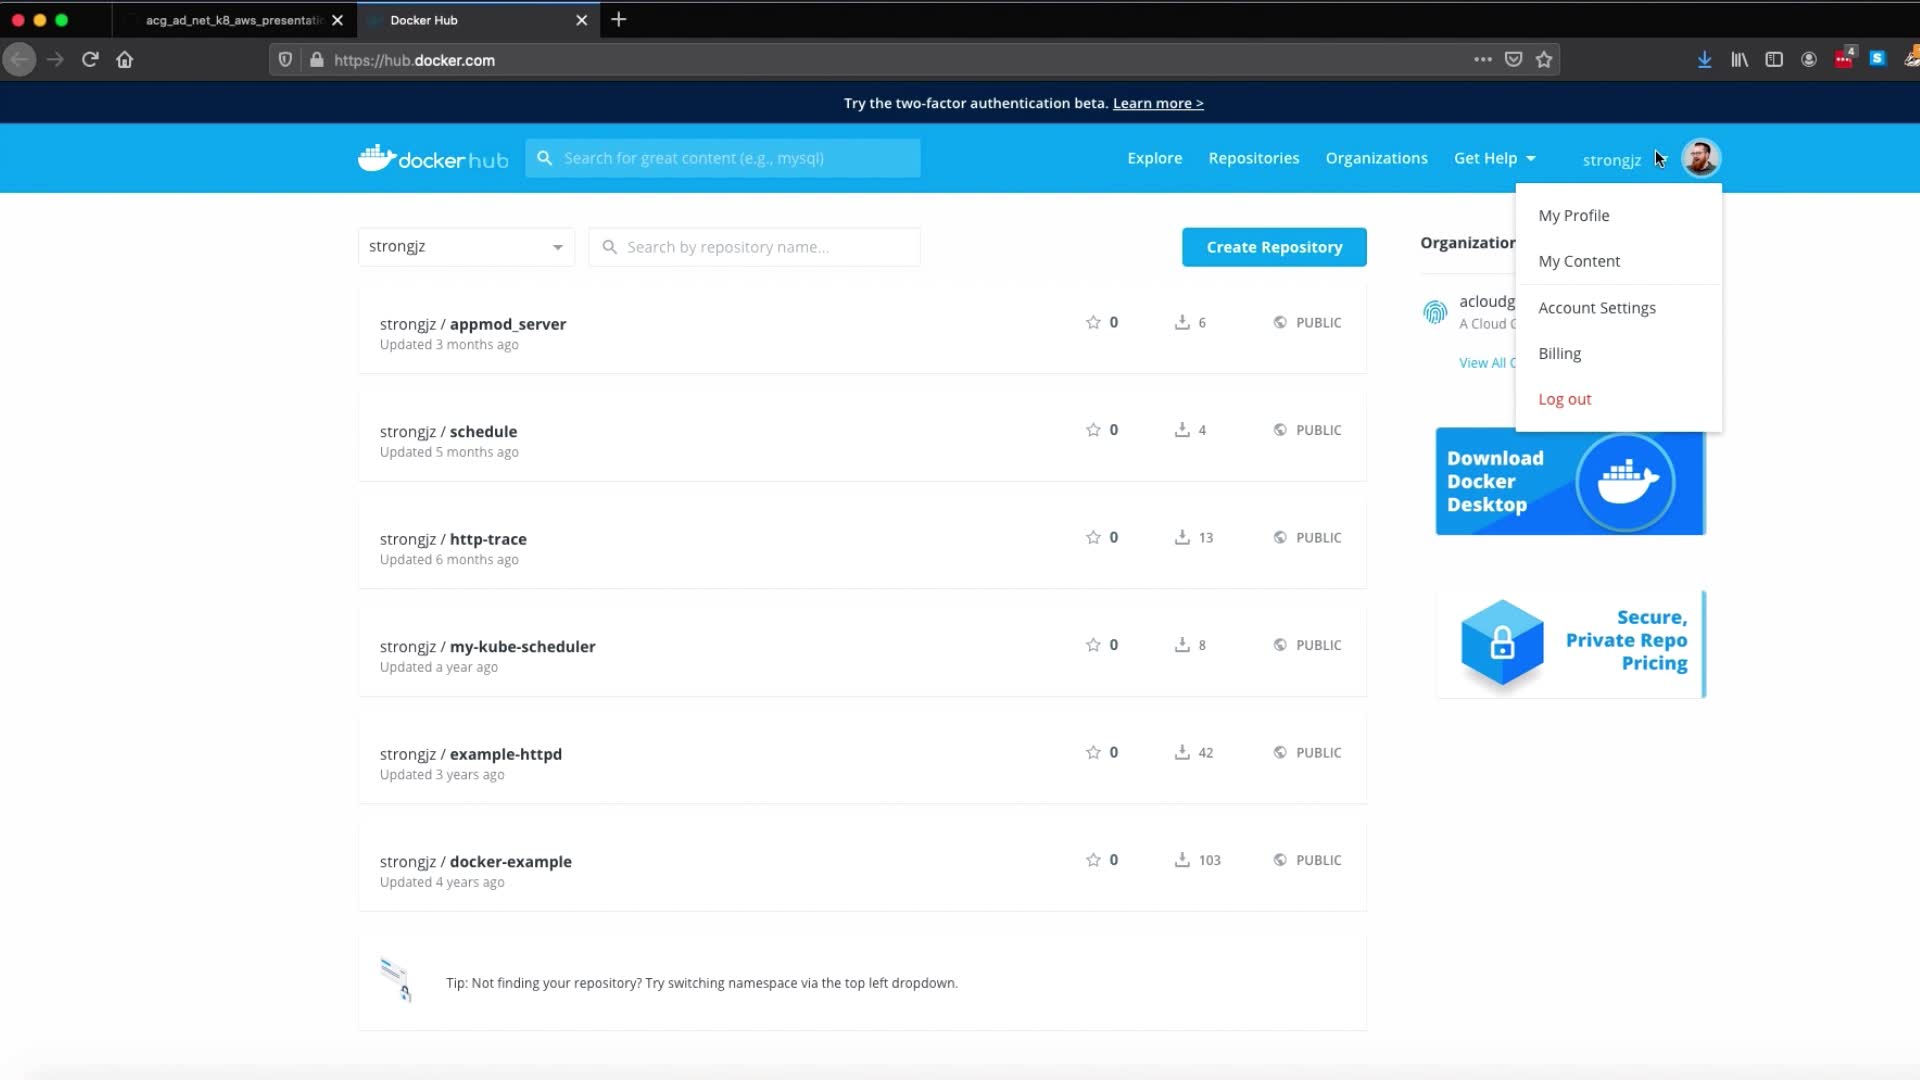Focus the repository name search field
The width and height of the screenshot is (1920, 1080).
pos(760,247)
